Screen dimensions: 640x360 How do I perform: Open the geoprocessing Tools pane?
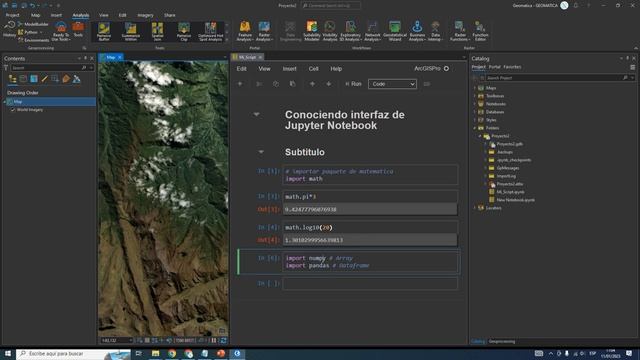(x=78, y=30)
